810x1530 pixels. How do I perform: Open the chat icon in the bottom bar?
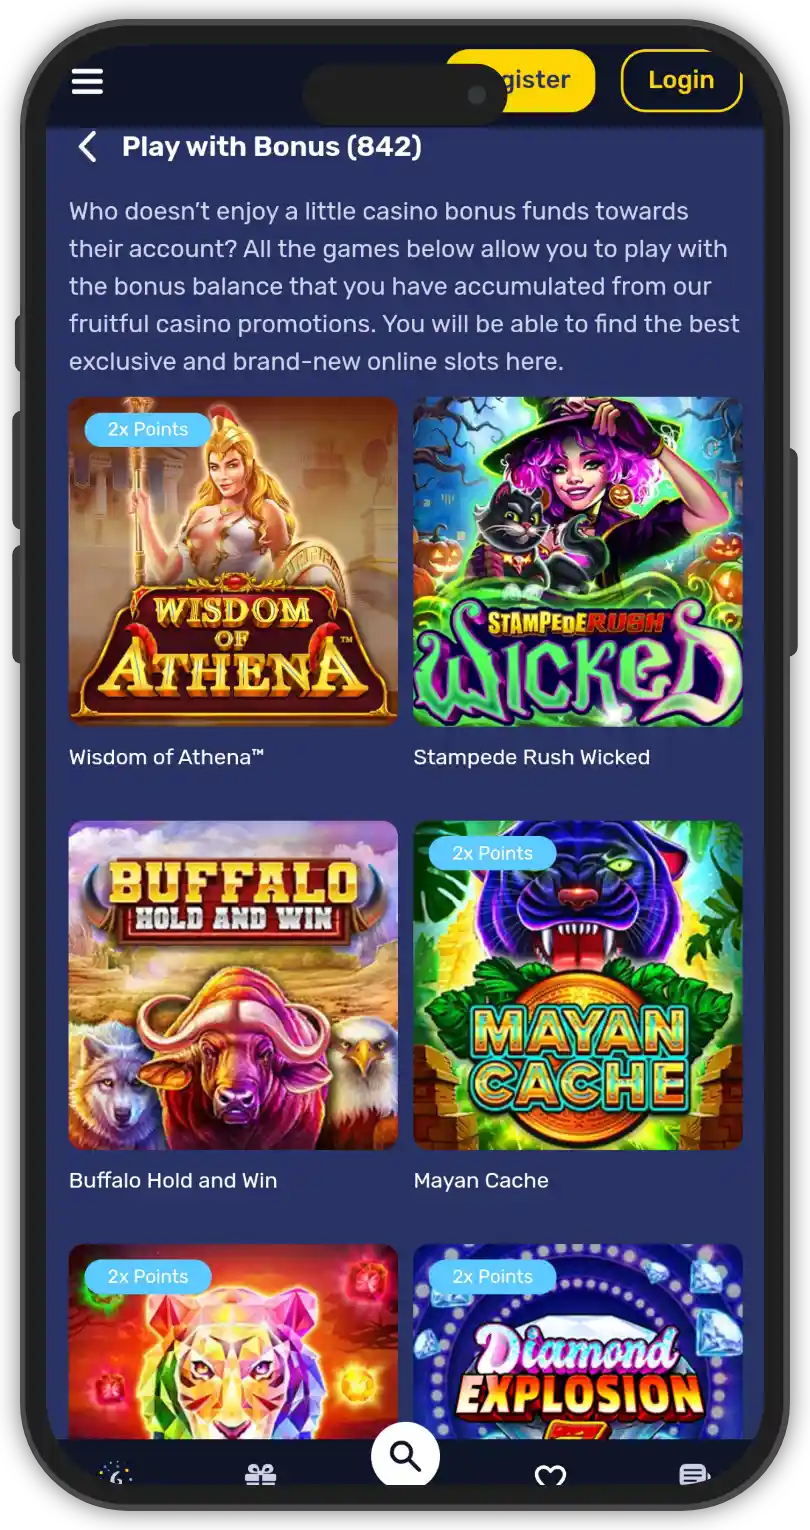694,1474
